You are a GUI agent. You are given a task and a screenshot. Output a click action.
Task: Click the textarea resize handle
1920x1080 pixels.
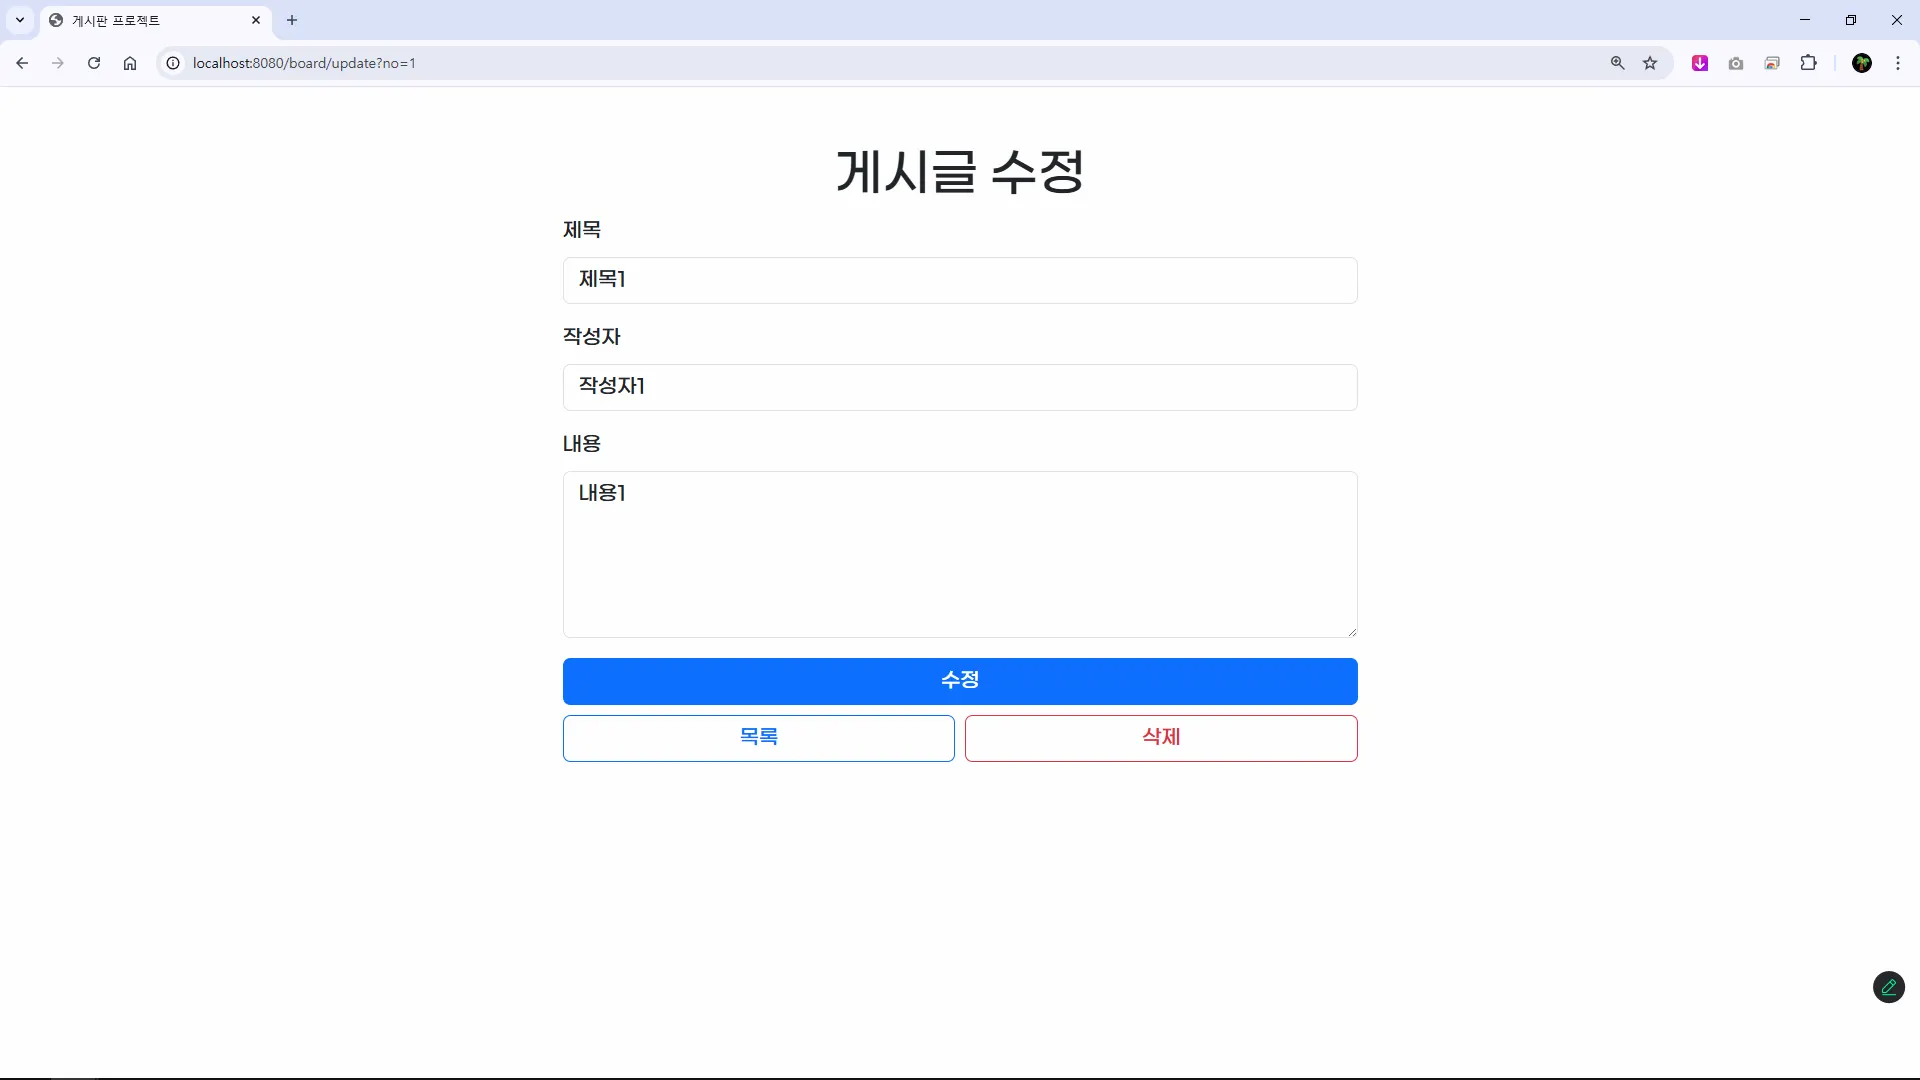pos(1352,632)
